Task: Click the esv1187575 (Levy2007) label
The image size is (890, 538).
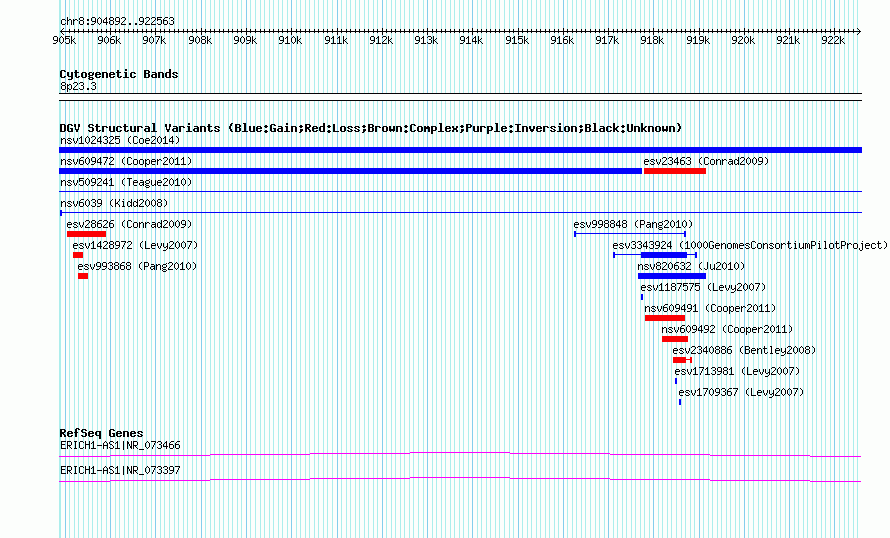Action: coord(703,287)
